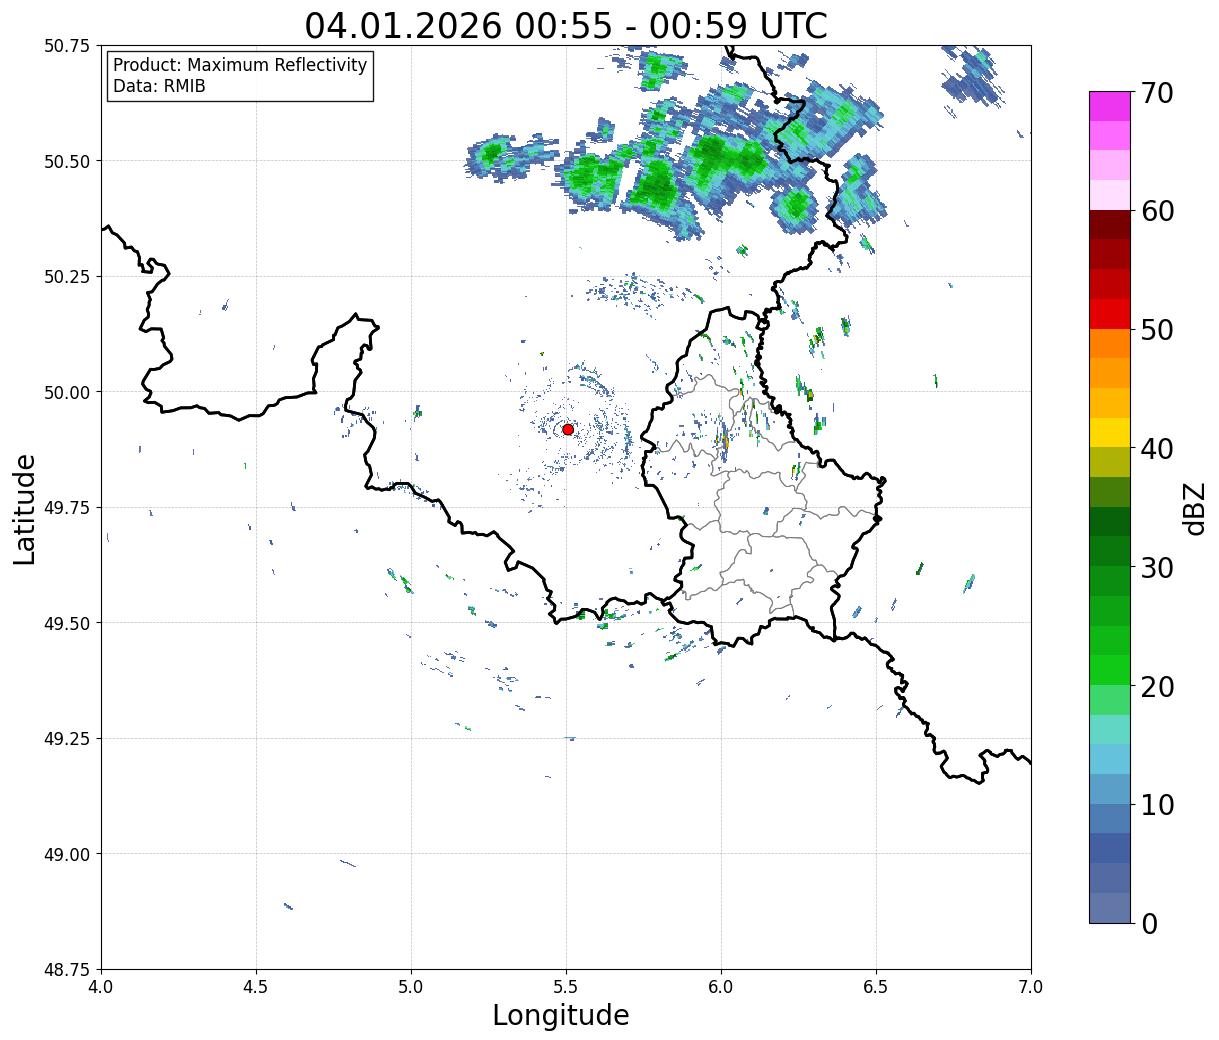The height and width of the screenshot is (1040, 1219).
Task: Click longitude tick label 4.0
Action: point(101,986)
